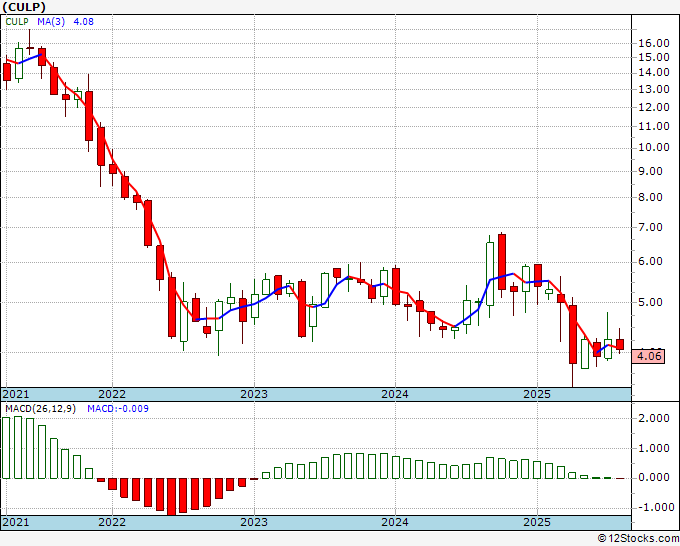Screen dimensions: 680x546
Task: Click 2023 on the MACD panel time axis
Action: pyautogui.click(x=254, y=522)
